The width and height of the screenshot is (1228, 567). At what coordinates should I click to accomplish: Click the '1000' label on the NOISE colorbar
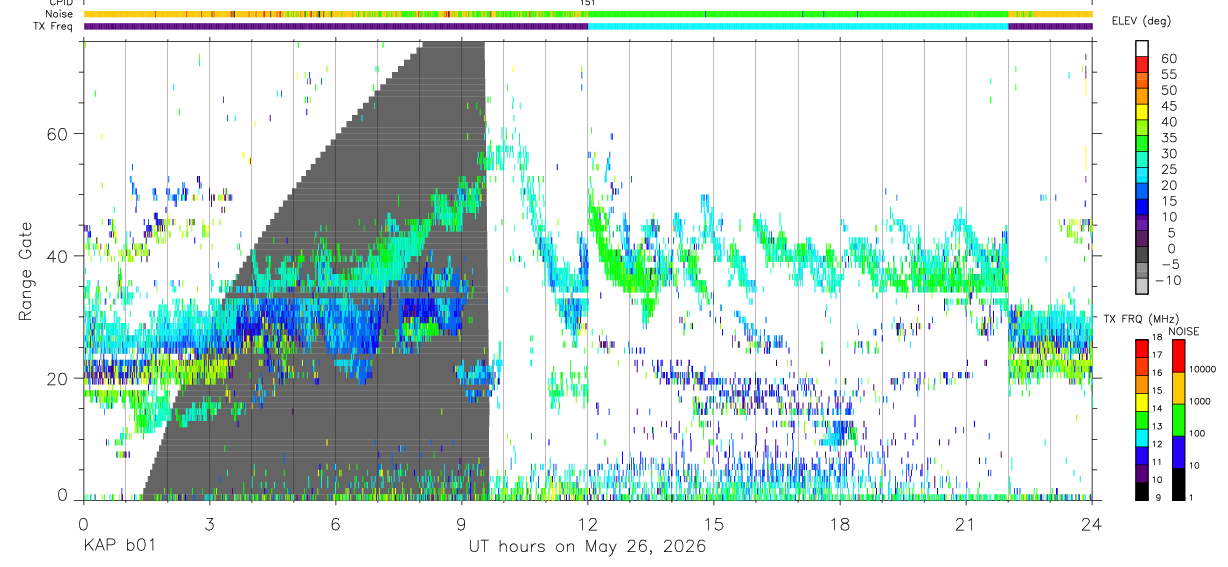1200,401
